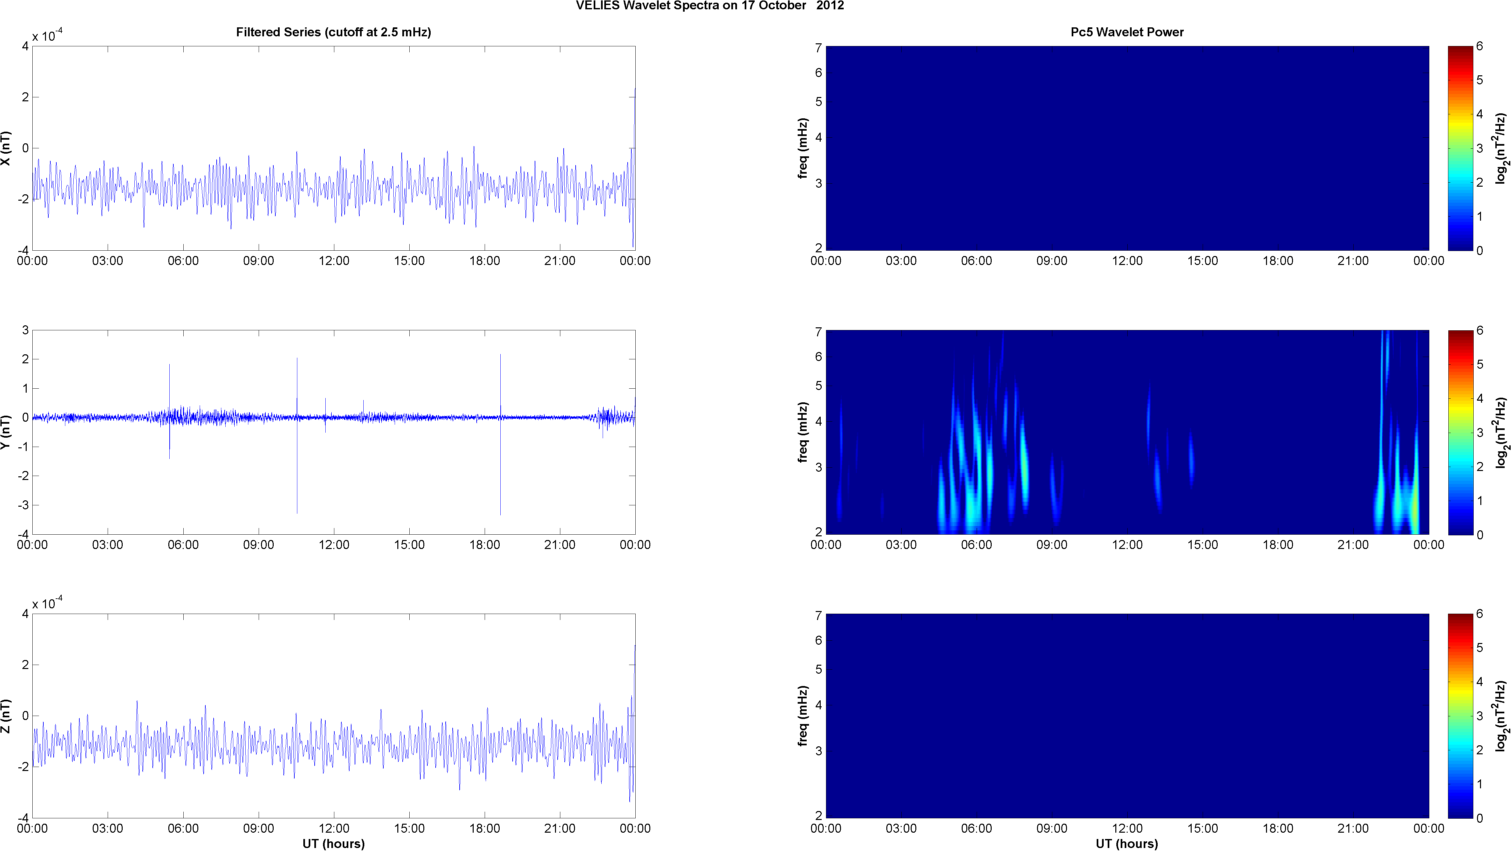
Task: Click the '6' tick atop the middle colorbar
Action: click(x=1480, y=330)
